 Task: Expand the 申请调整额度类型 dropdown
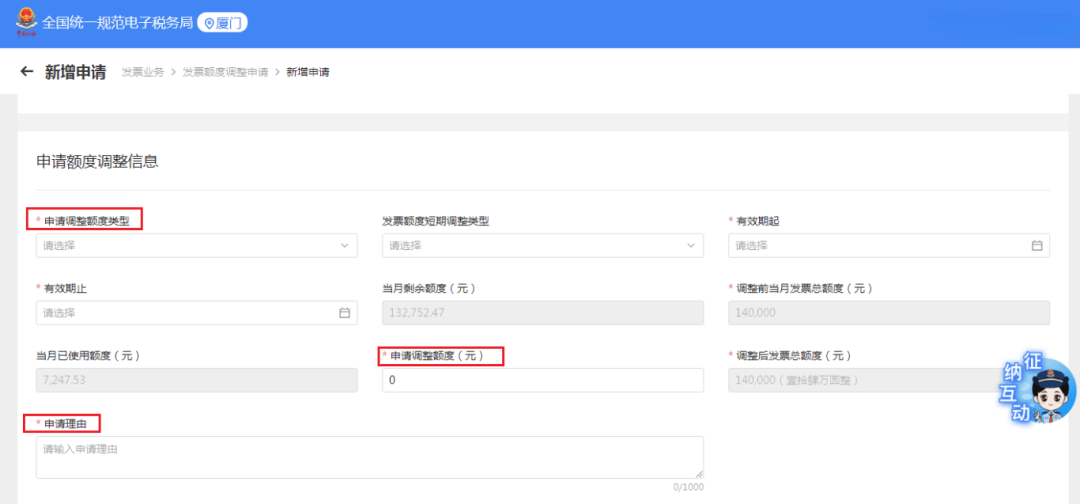(x=195, y=246)
